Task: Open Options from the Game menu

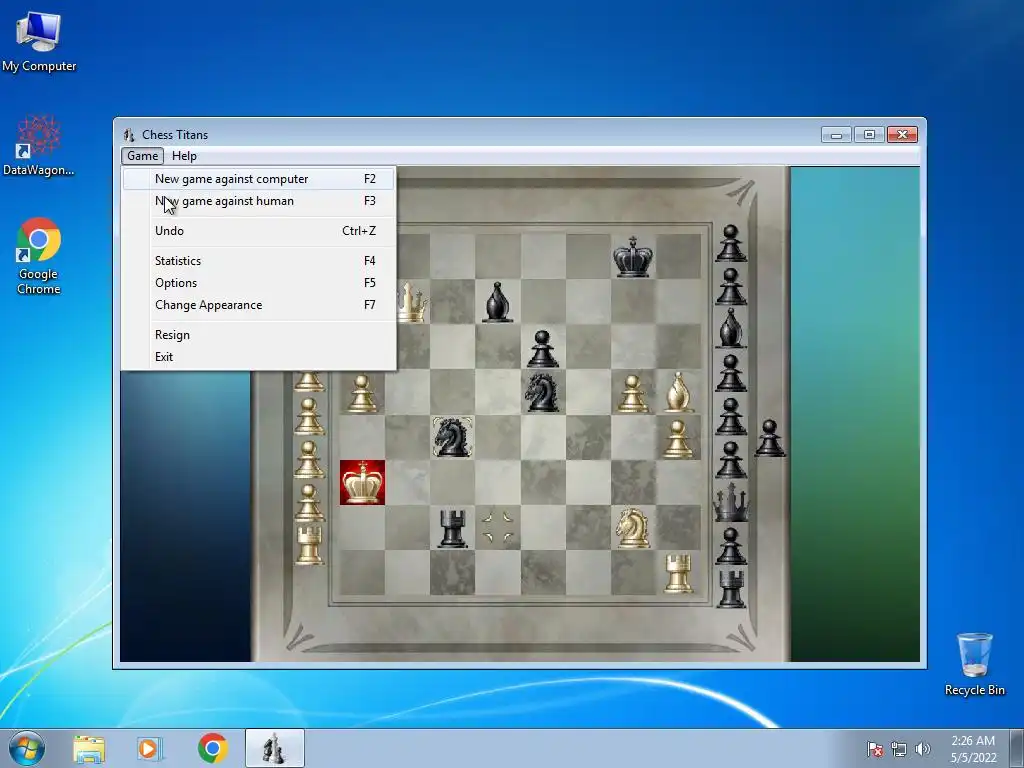Action: [259, 283]
